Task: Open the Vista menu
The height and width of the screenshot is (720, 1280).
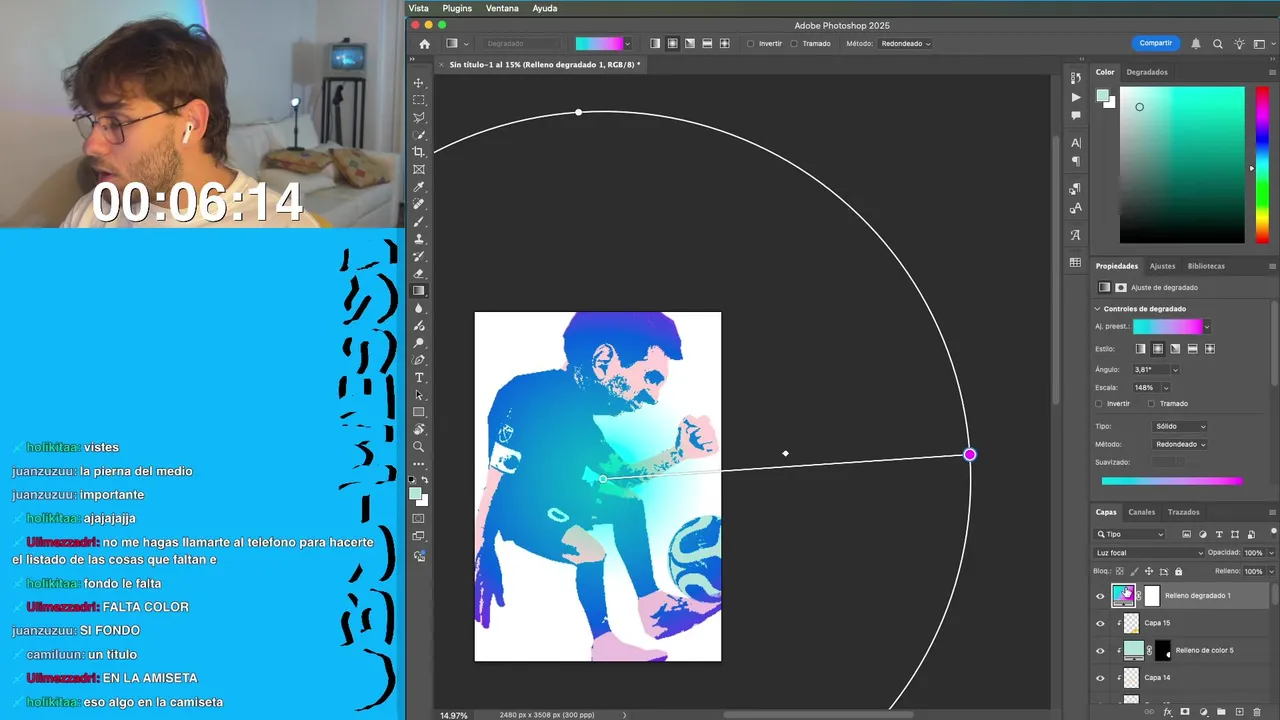Action: (x=419, y=8)
